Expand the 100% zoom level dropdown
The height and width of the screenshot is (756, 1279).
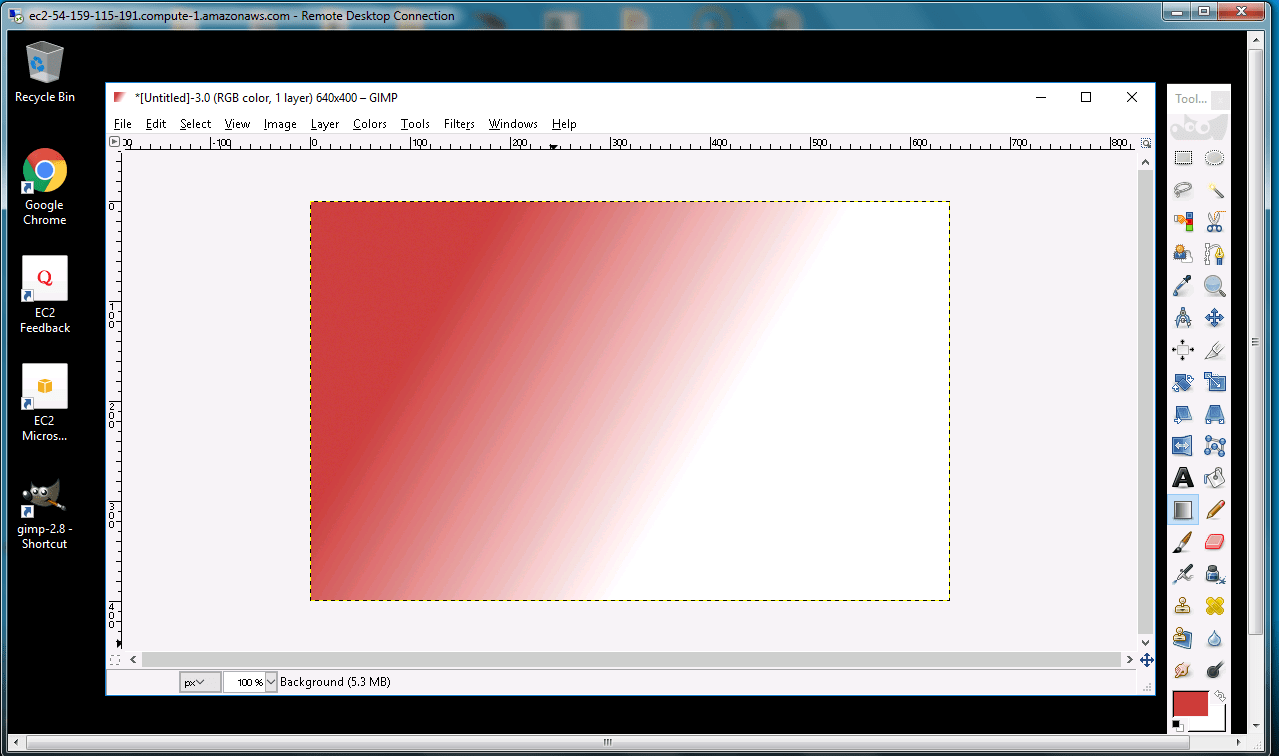[x=270, y=682]
